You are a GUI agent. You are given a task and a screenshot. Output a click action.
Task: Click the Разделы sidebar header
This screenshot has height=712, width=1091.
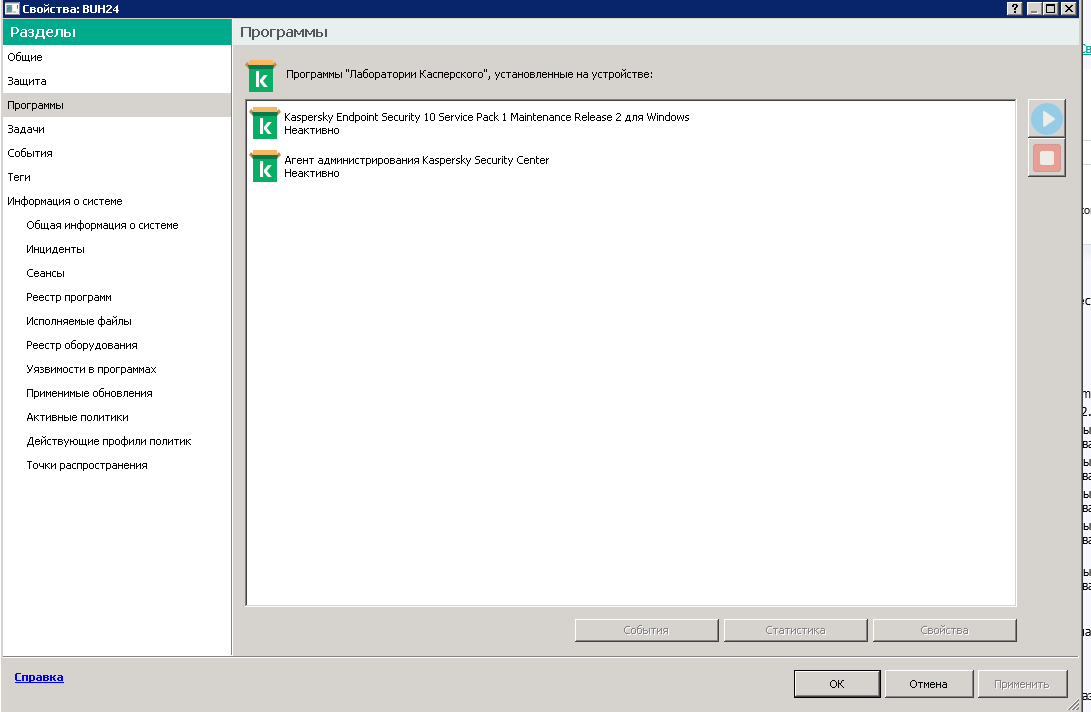pyautogui.click(x=117, y=32)
